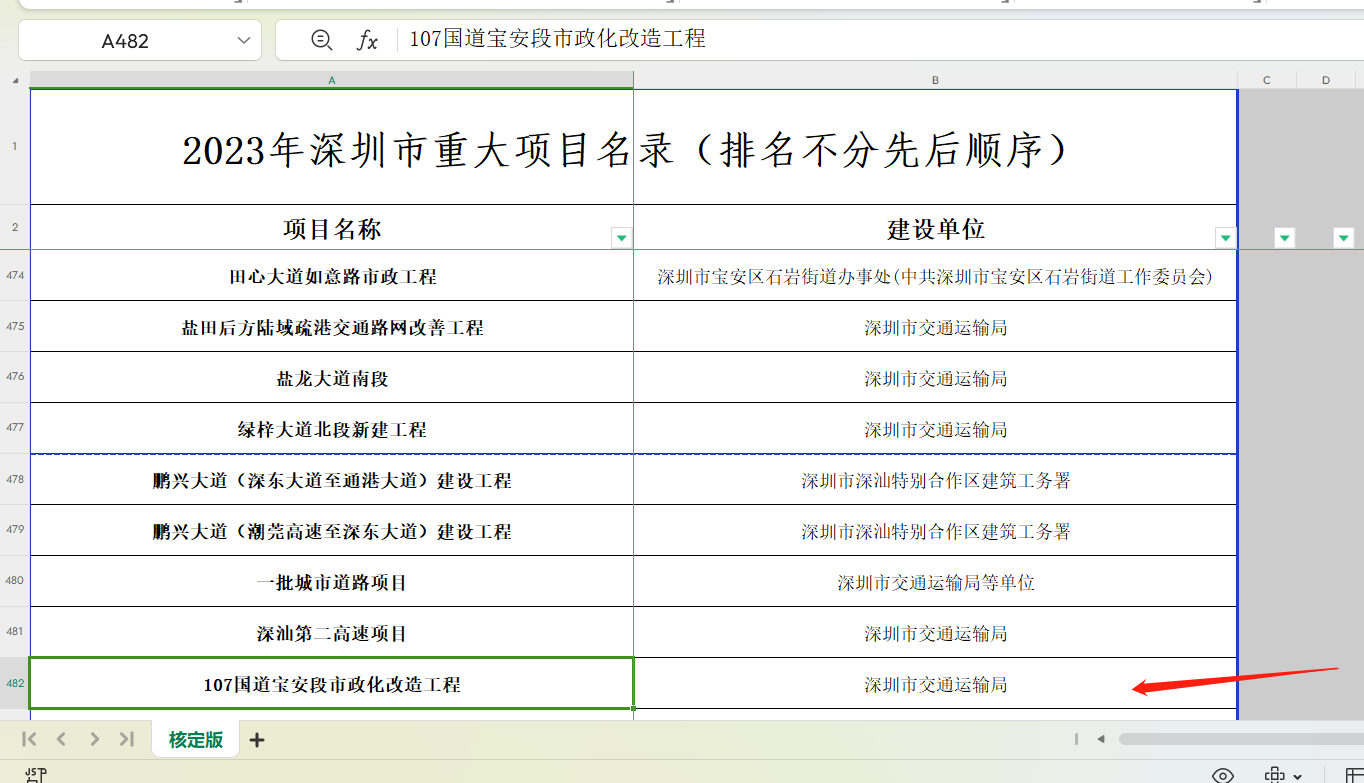
Task: Switch to the 核定版 sheet tab
Action: [x=195, y=740]
